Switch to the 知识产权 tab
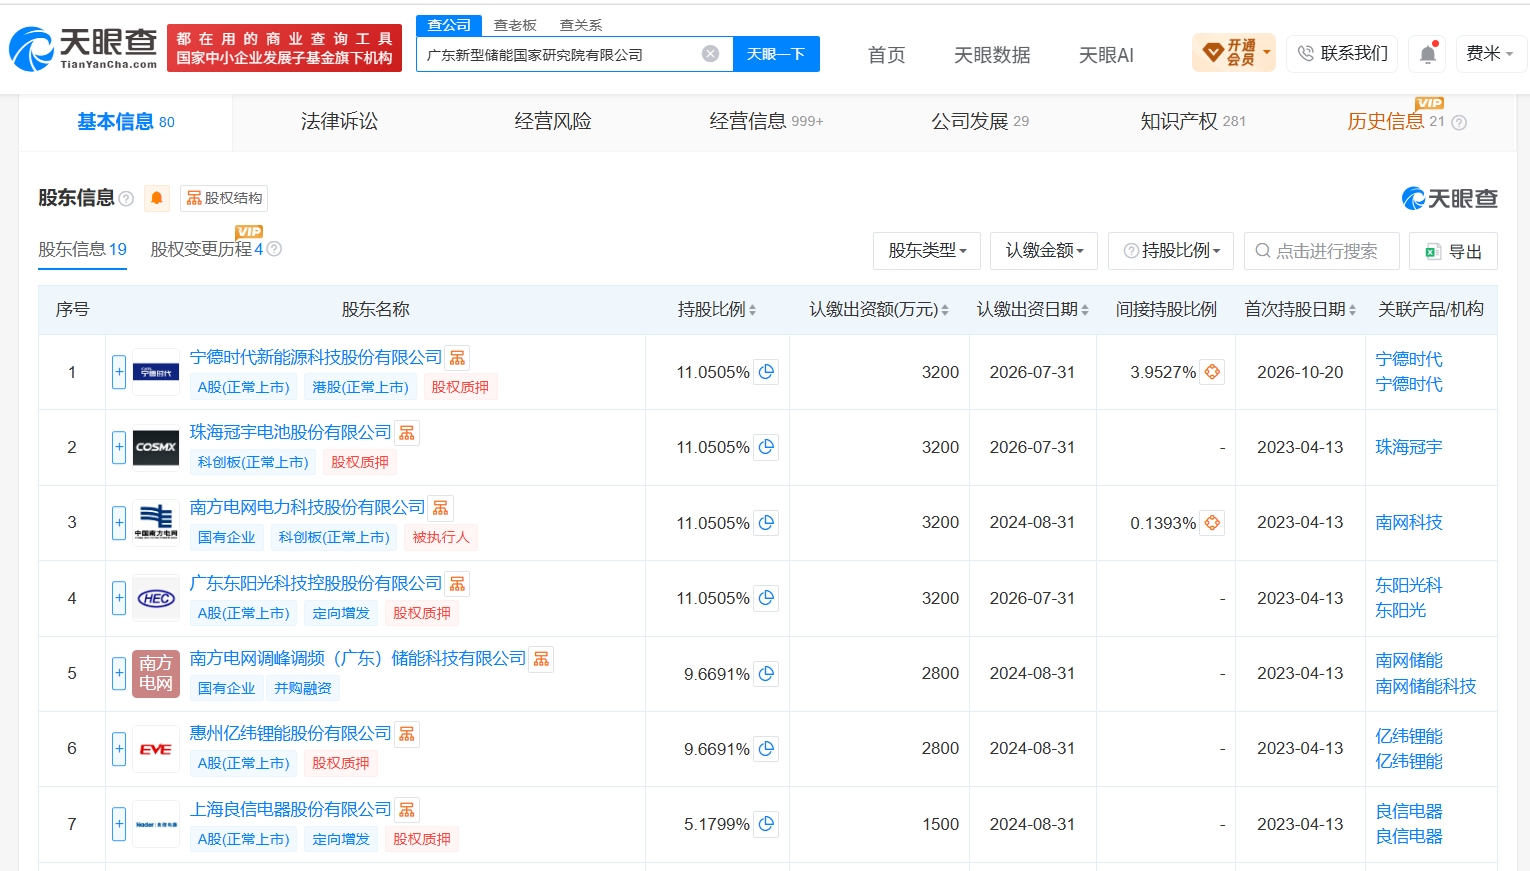 click(x=1193, y=122)
